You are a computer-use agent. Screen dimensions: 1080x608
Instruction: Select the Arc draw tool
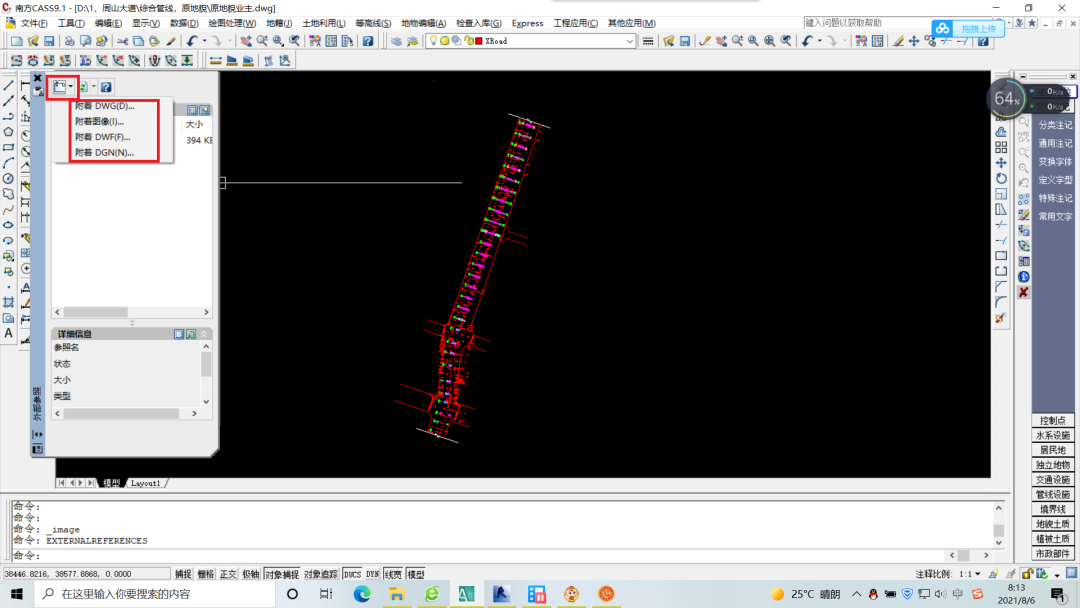point(8,163)
